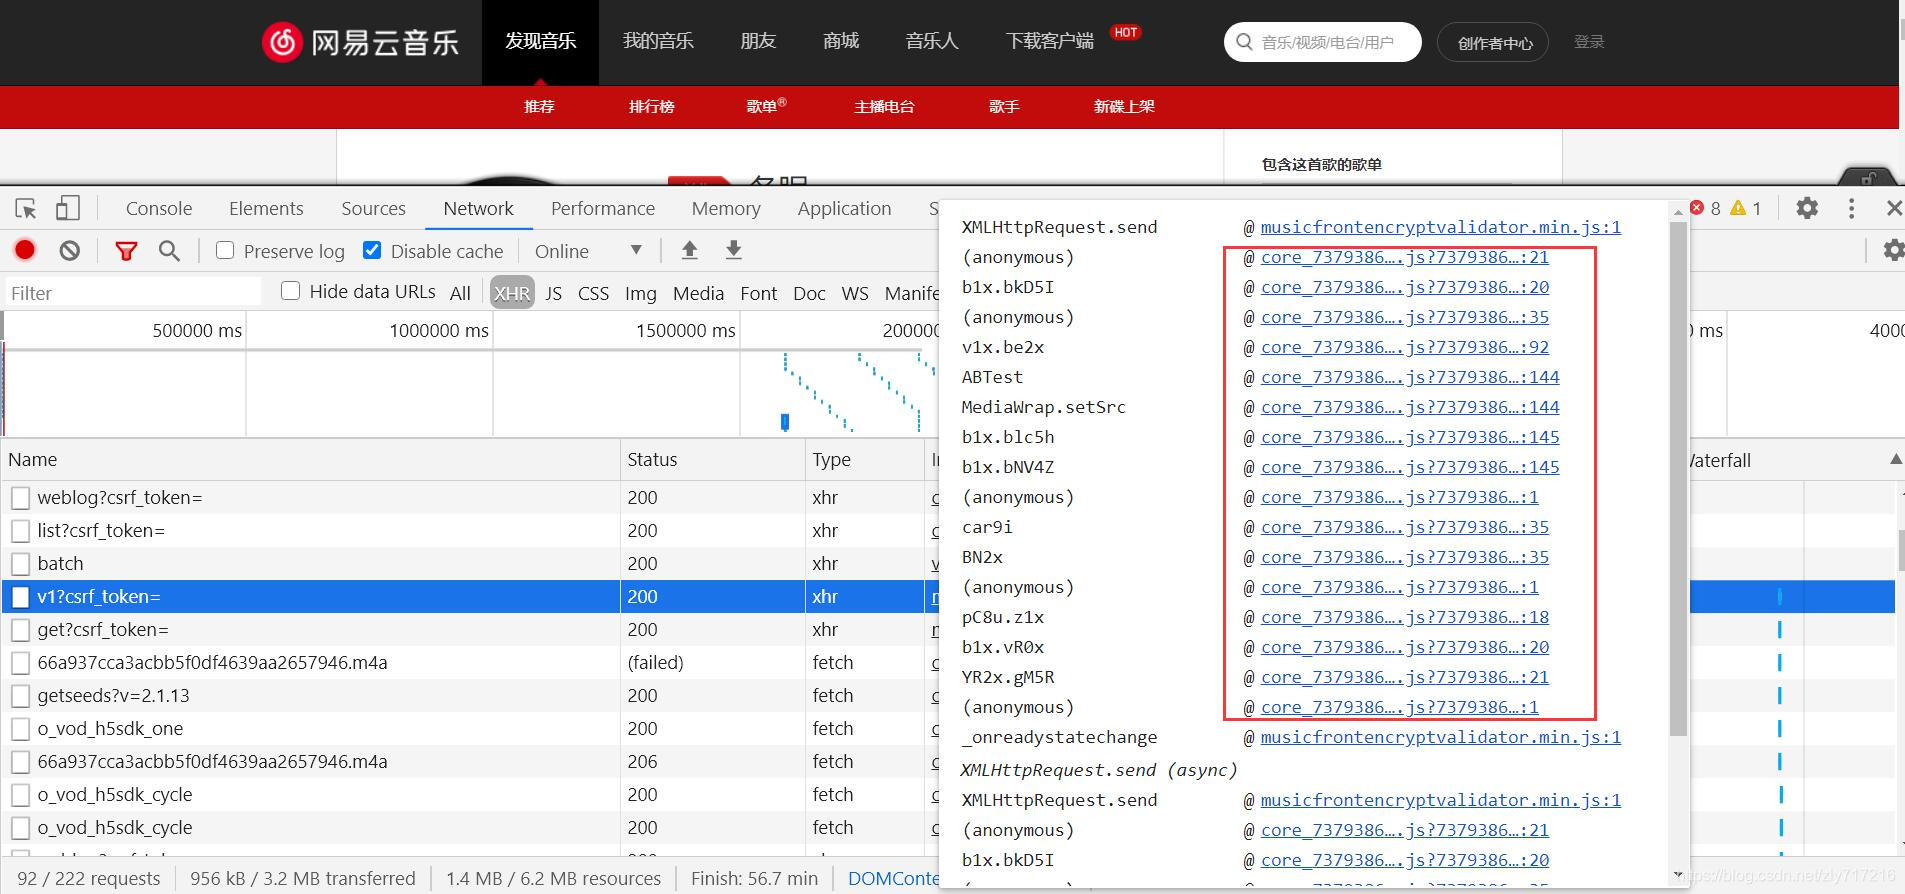Open the 排行榜 sub-navigation item
The width and height of the screenshot is (1905, 894).
652,106
